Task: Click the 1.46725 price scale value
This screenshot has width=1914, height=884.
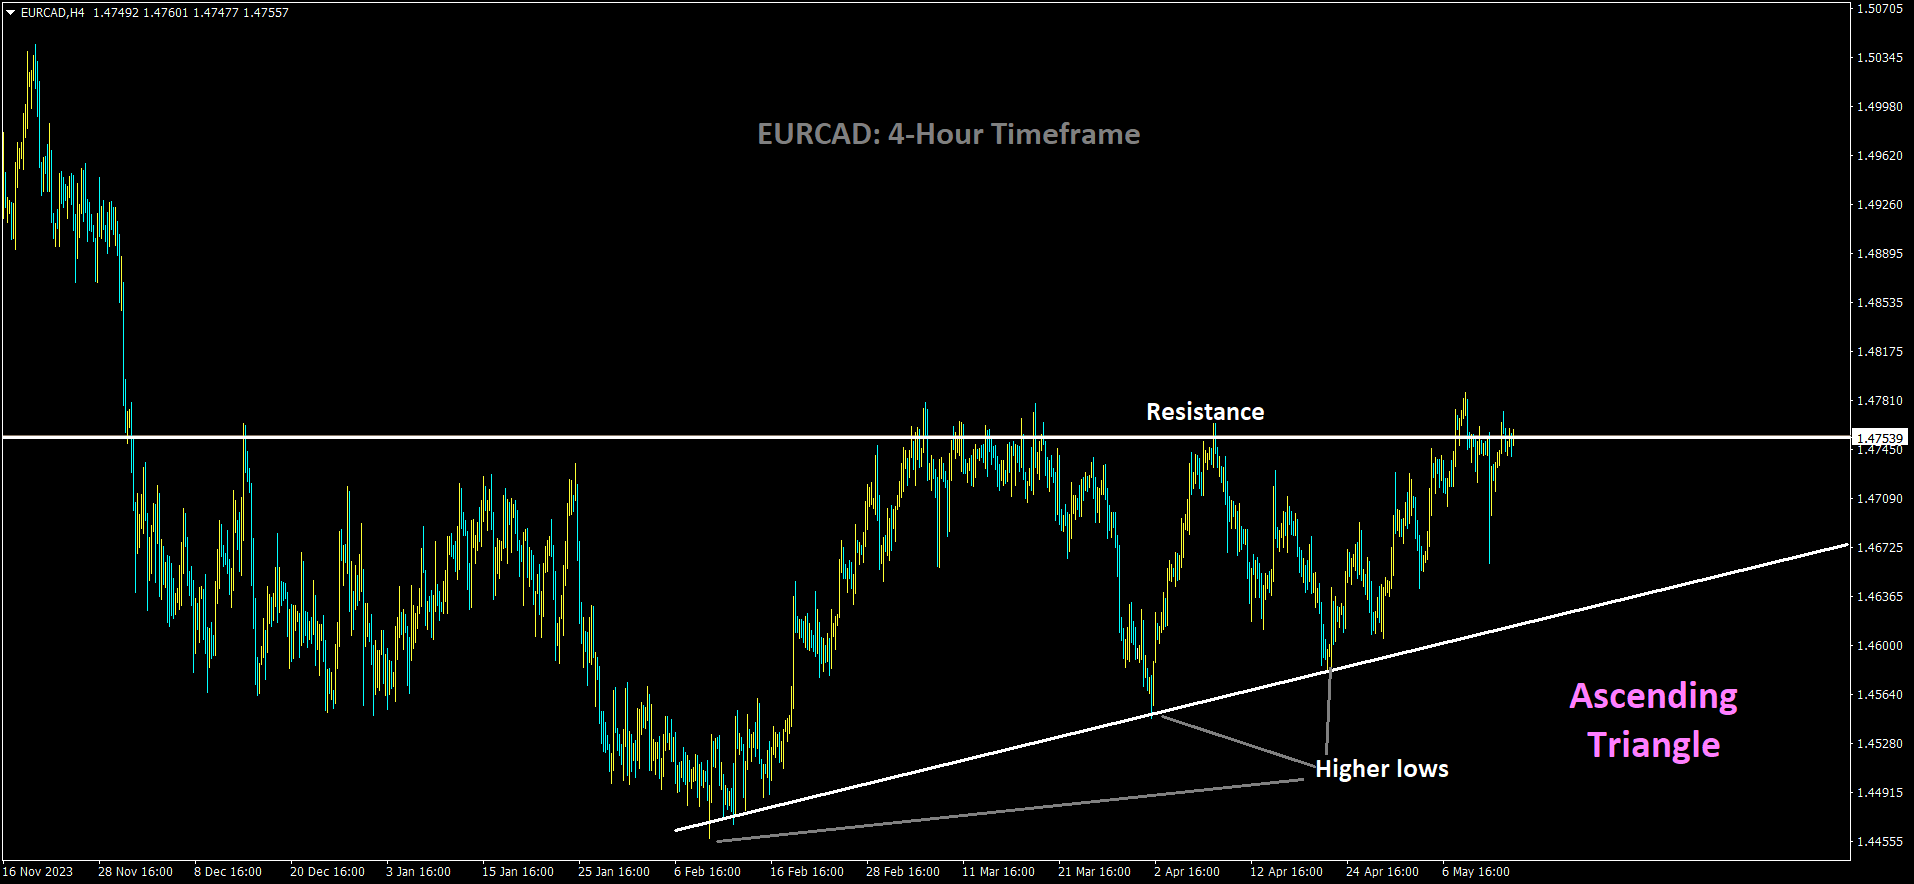Action: coord(1880,547)
